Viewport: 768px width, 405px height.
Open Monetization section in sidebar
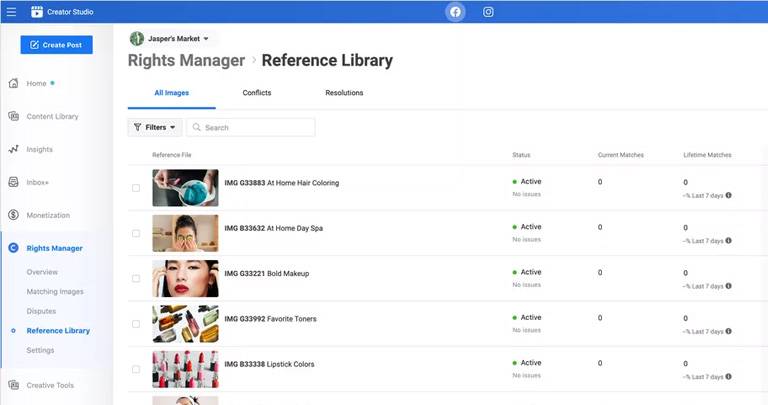click(50, 215)
